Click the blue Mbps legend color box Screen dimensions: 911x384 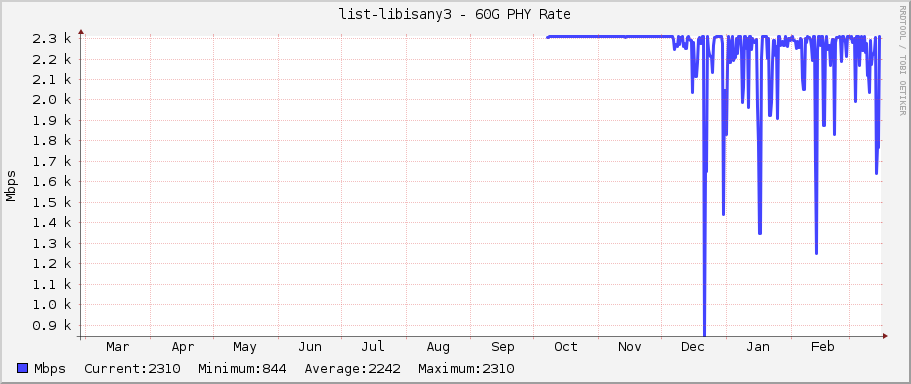click(x=23, y=368)
